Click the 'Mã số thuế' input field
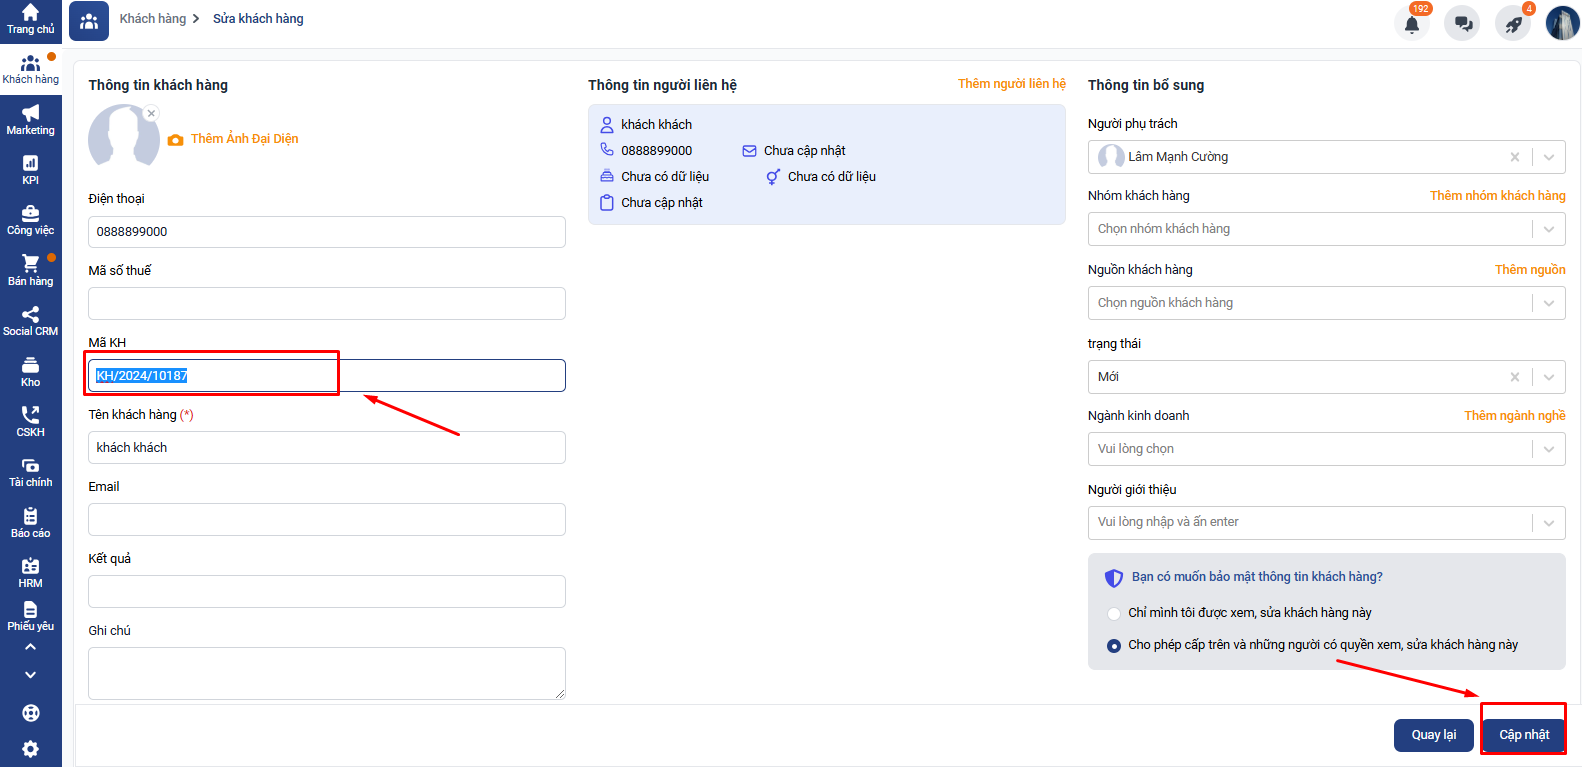 326,304
